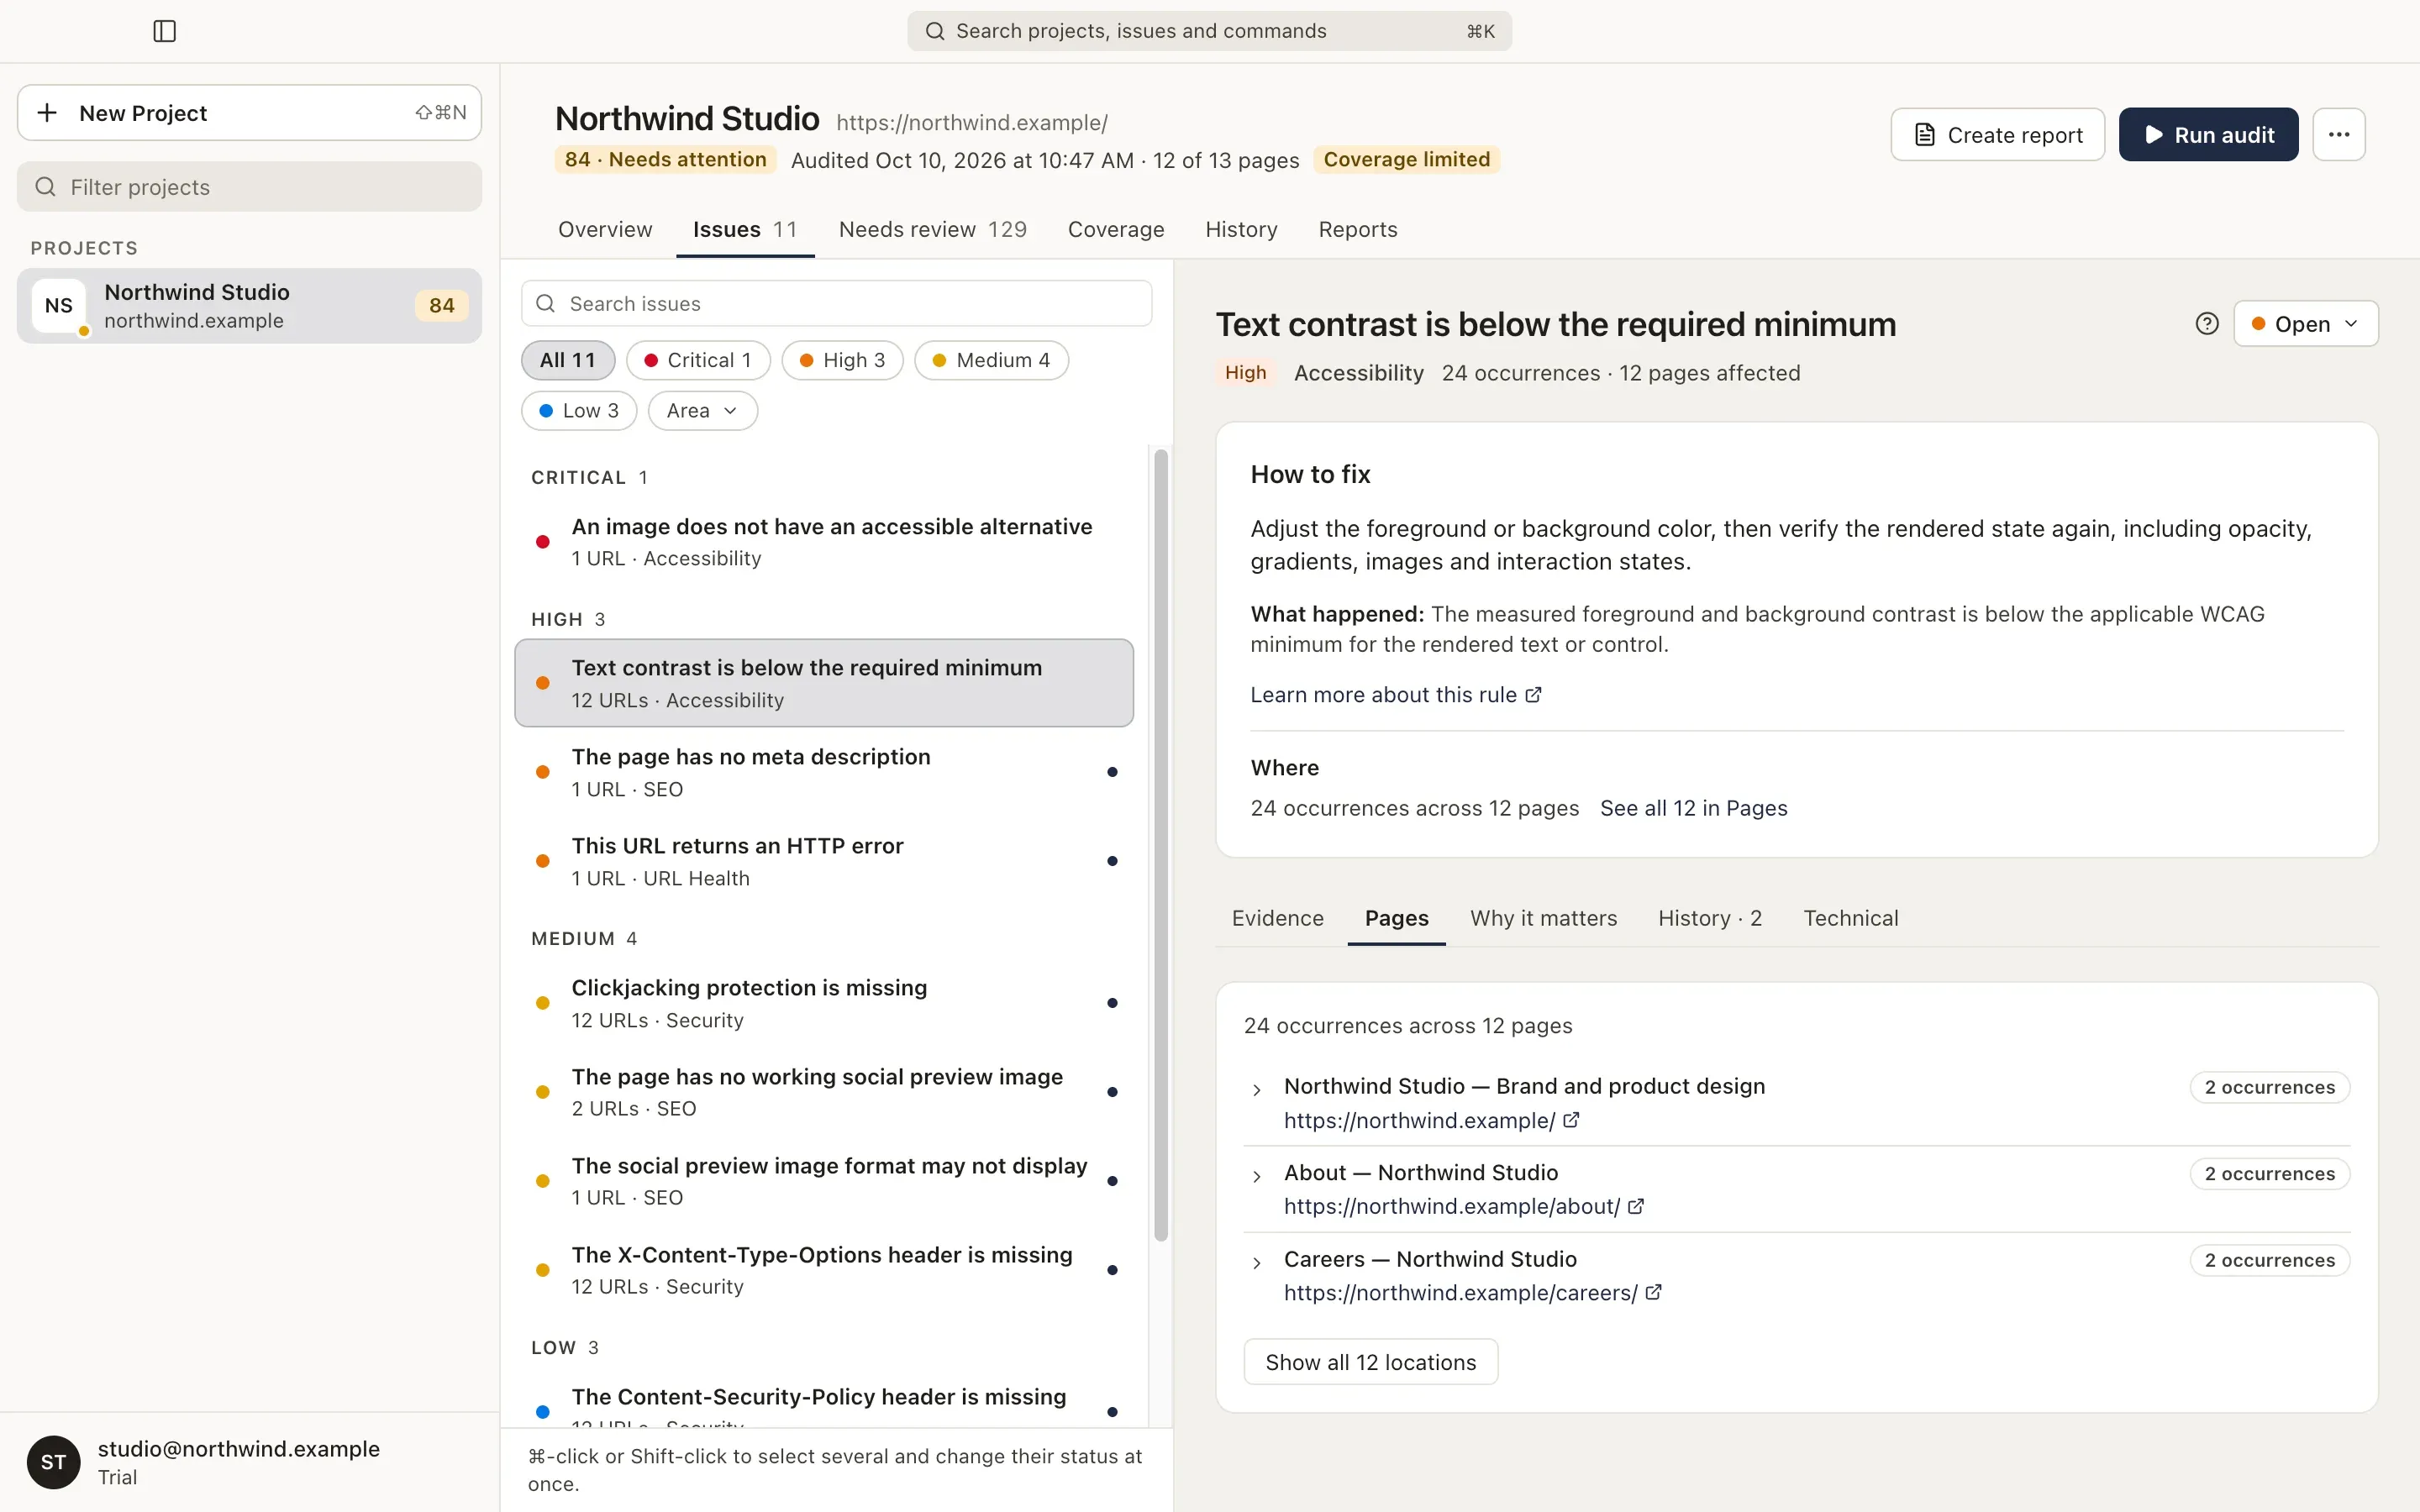Focus the Search issues field
The height and width of the screenshot is (1512, 2420).
pos(836,303)
